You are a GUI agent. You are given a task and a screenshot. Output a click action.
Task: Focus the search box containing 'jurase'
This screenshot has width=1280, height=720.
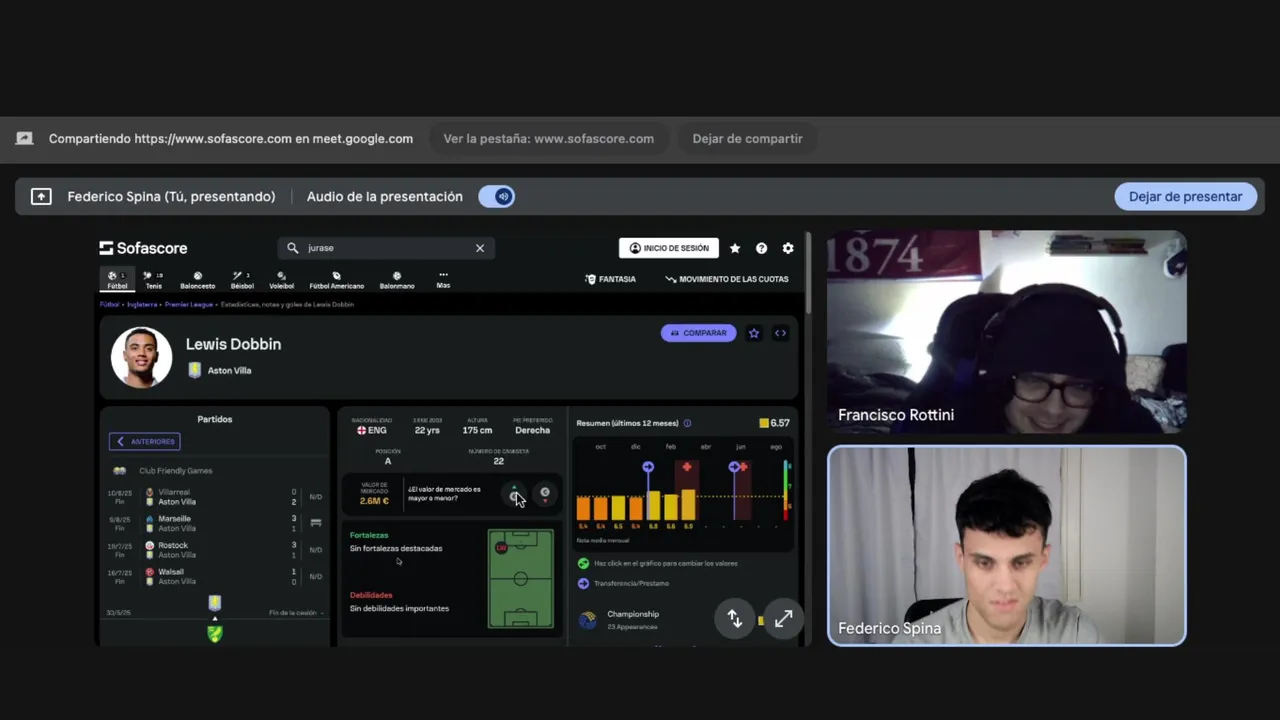pos(386,248)
